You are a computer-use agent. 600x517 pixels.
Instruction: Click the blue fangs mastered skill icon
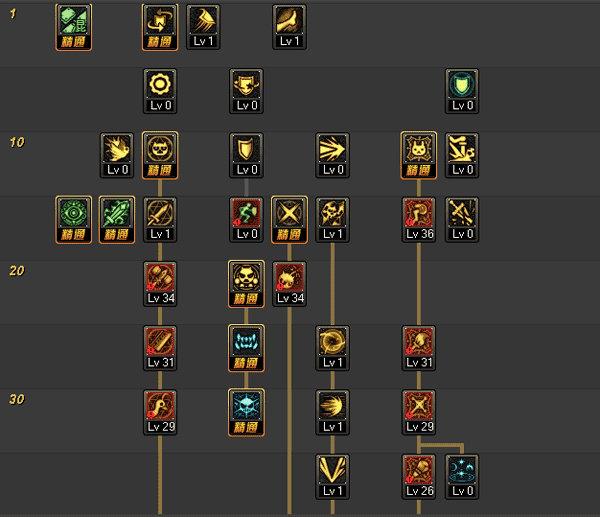246,348
